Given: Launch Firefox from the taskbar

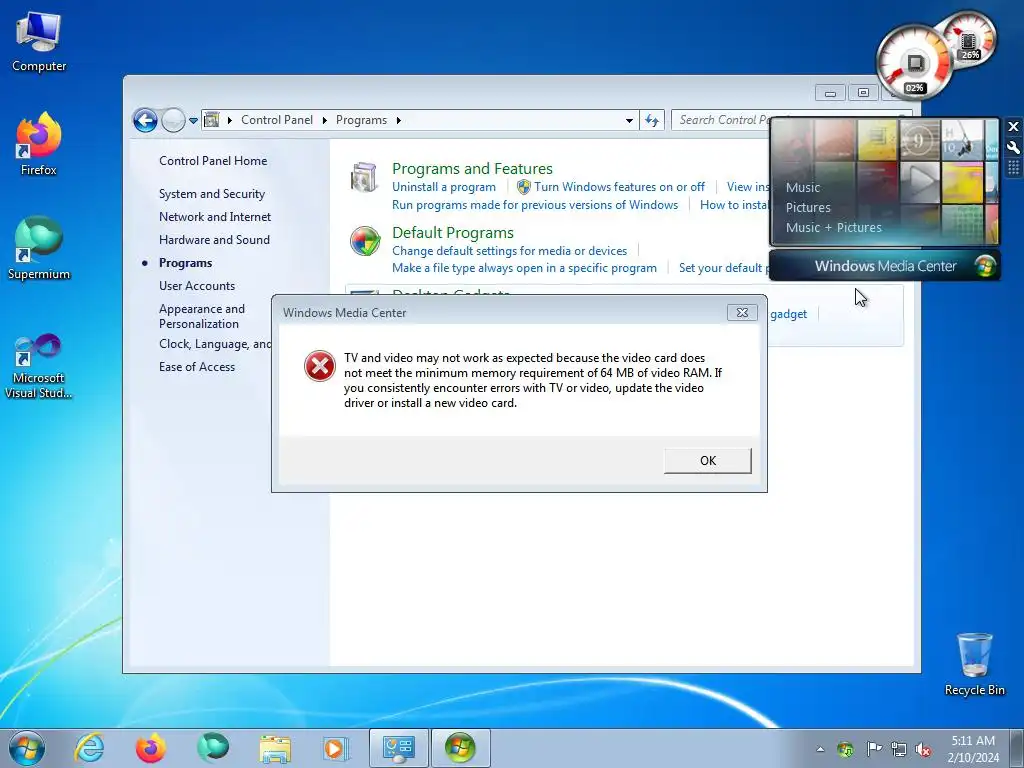Looking at the screenshot, I should (151, 748).
